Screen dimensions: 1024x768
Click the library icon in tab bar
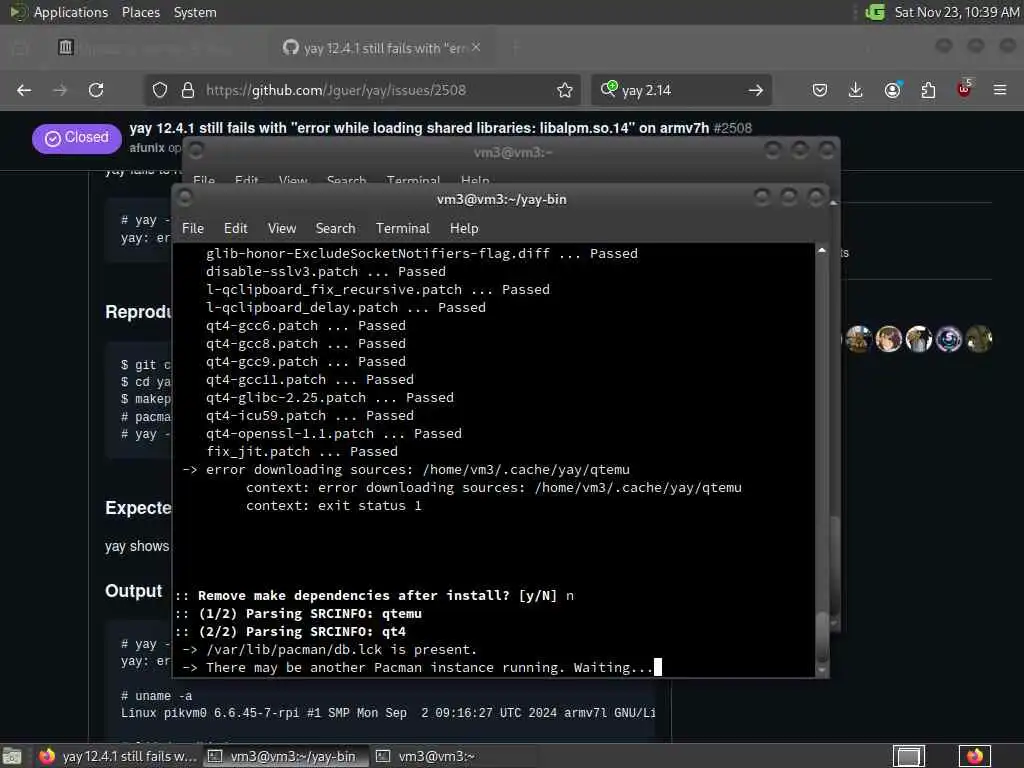pos(65,47)
